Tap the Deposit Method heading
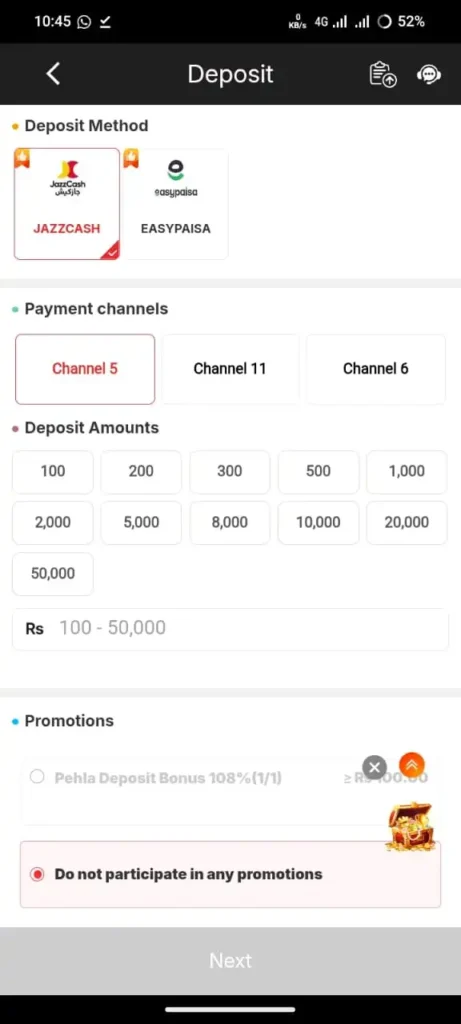The height and width of the screenshot is (1024, 461). click(86, 125)
